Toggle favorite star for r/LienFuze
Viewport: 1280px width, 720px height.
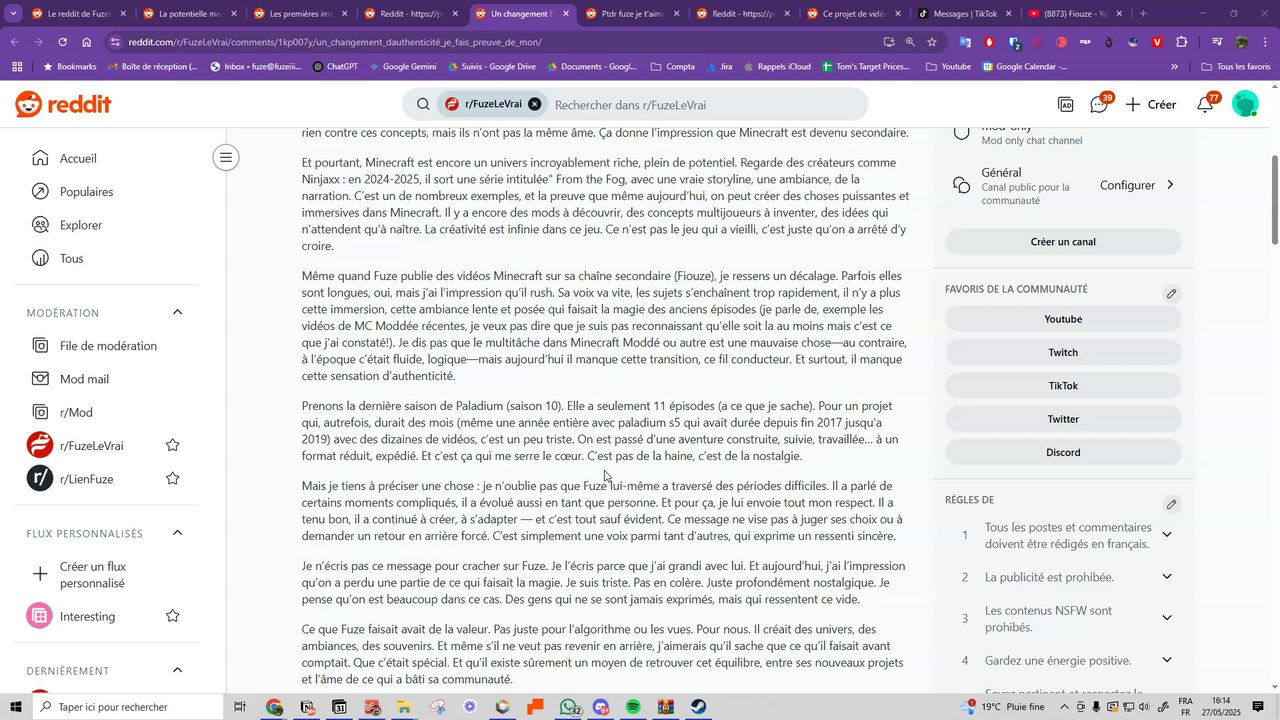[173, 479]
